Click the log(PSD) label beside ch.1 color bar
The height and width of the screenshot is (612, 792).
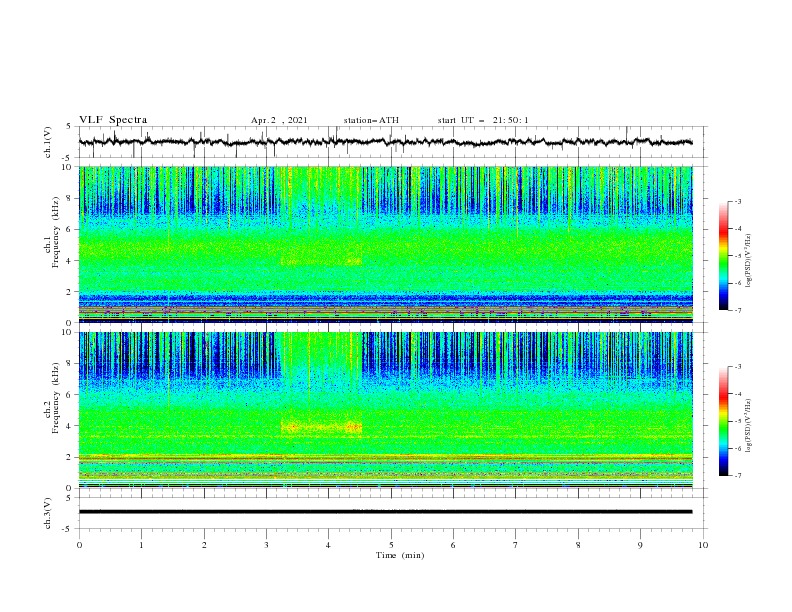(749, 261)
